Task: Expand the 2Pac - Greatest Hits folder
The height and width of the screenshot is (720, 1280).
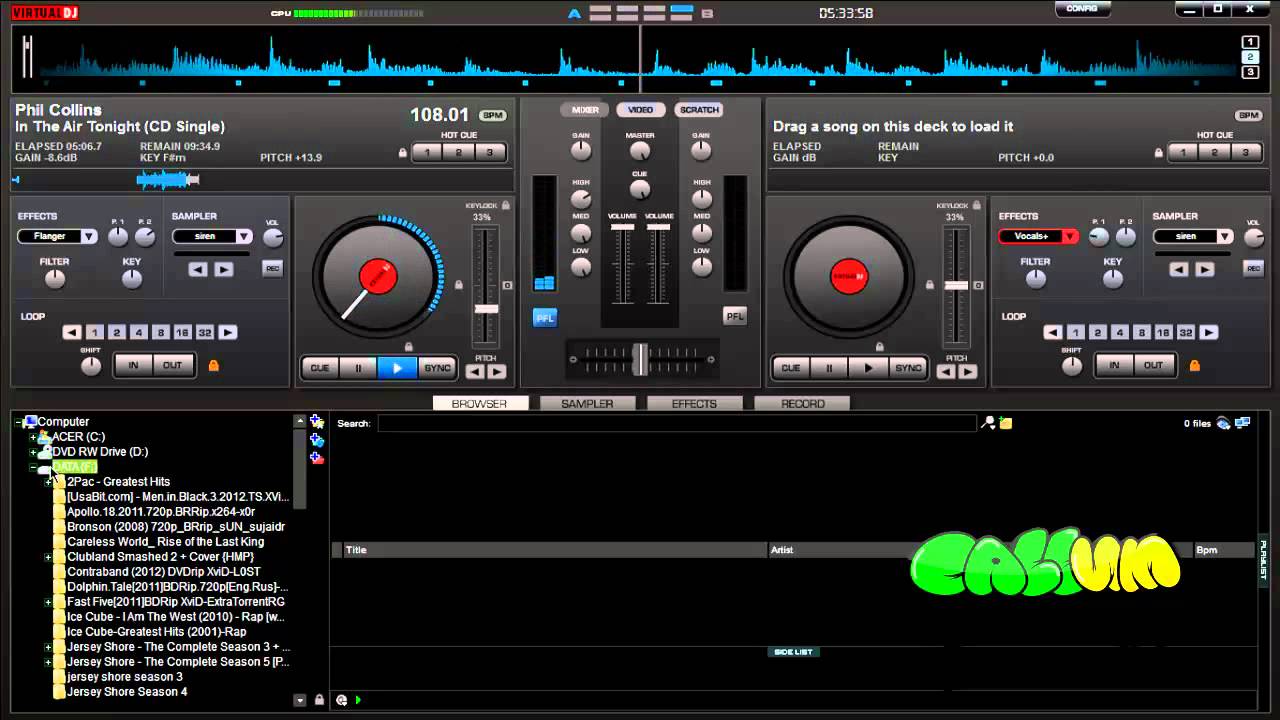Action: point(48,482)
